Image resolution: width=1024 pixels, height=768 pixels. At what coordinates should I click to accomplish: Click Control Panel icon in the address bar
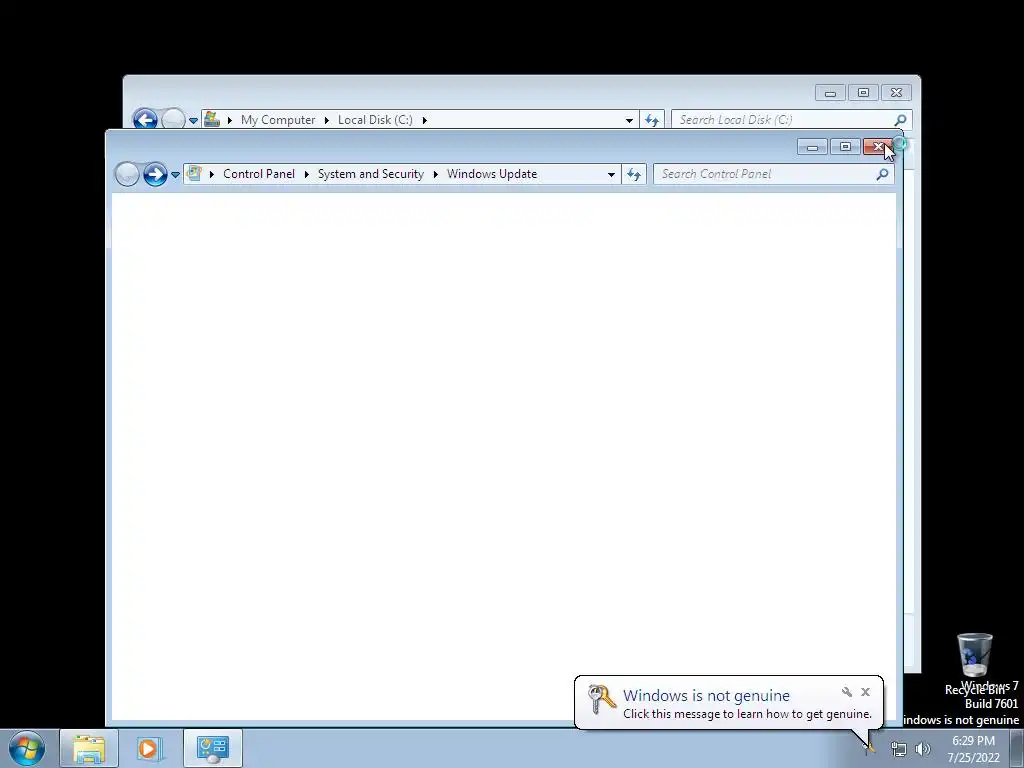[194, 174]
